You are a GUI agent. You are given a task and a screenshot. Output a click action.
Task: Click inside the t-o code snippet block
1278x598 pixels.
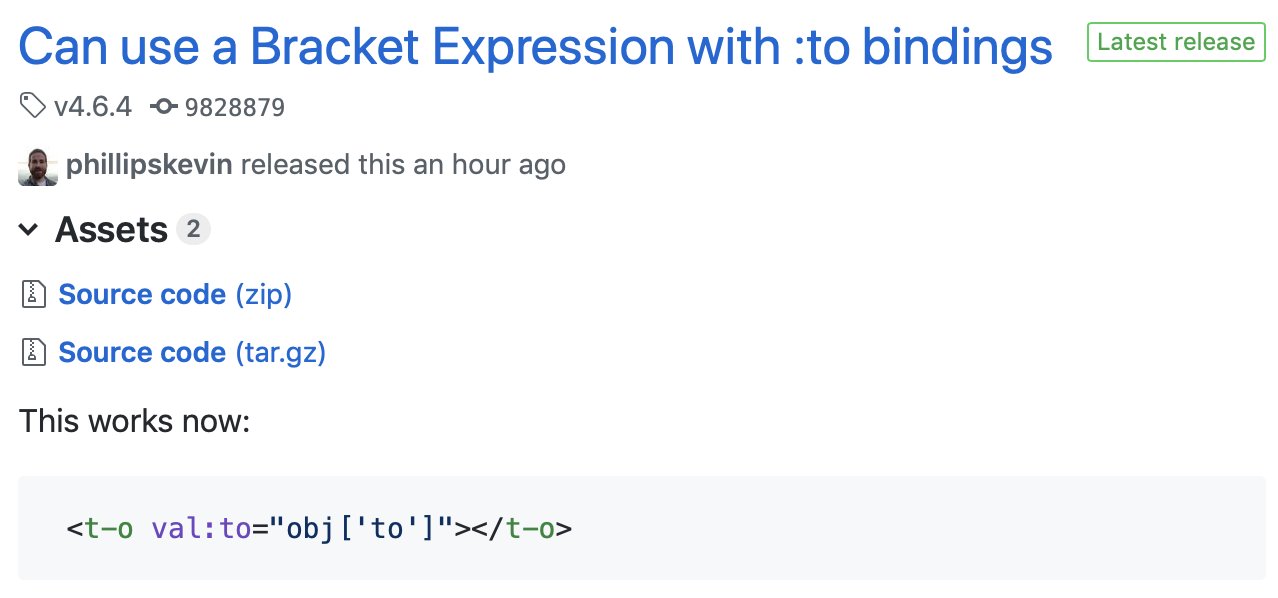[x=642, y=528]
